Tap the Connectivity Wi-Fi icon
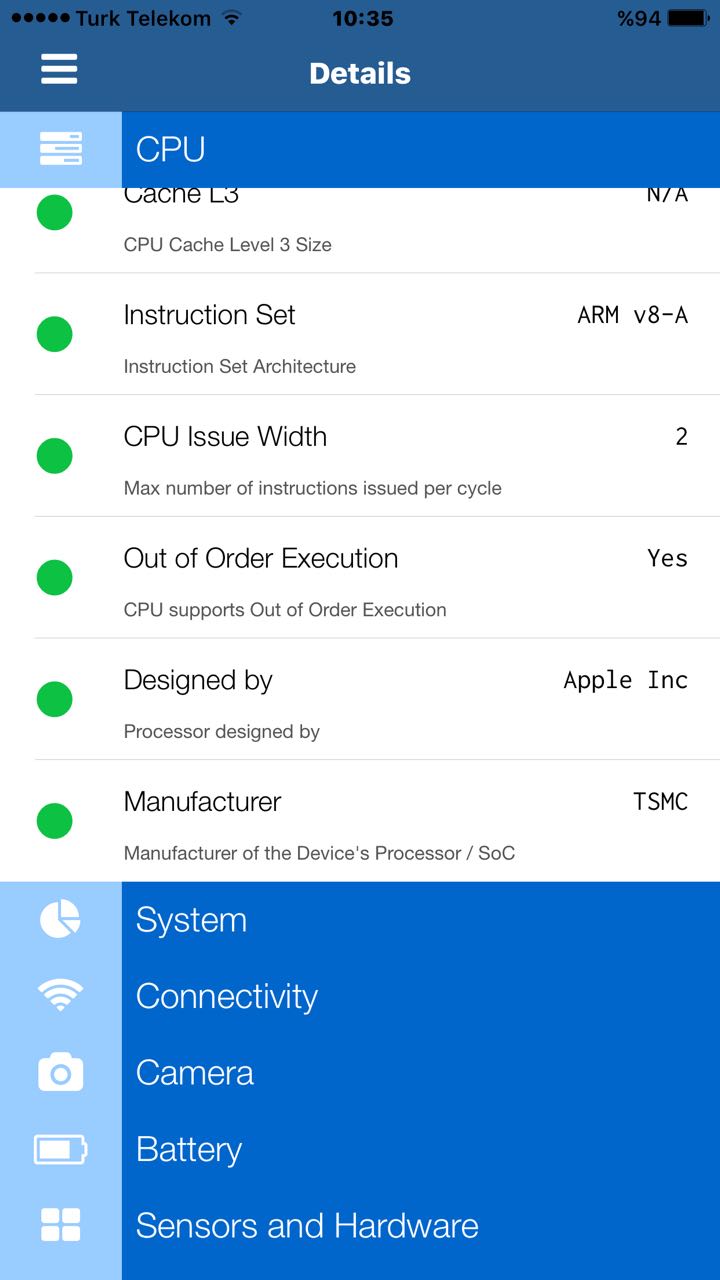720x1280 pixels. 60,995
